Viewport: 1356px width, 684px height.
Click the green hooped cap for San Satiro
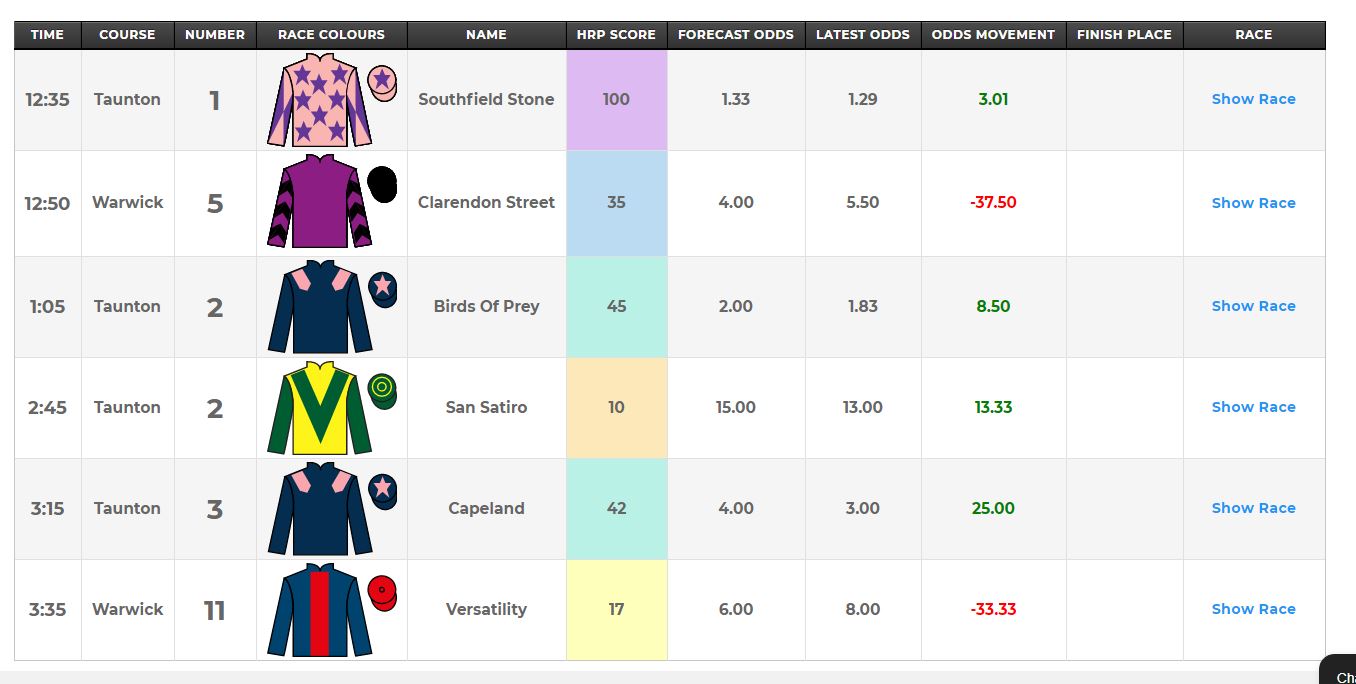[x=382, y=390]
